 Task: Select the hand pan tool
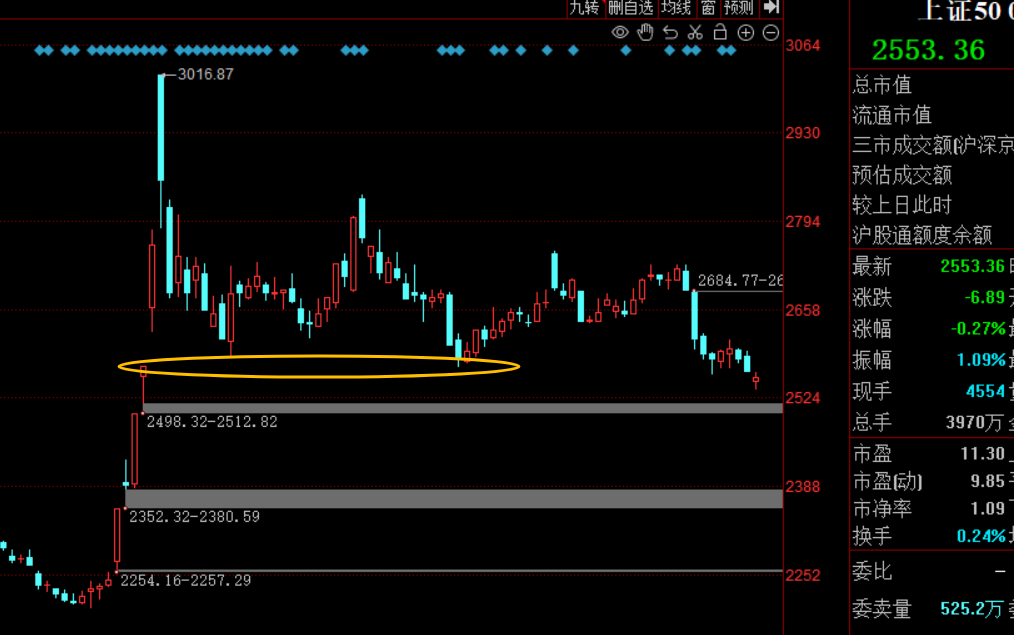tap(645, 32)
